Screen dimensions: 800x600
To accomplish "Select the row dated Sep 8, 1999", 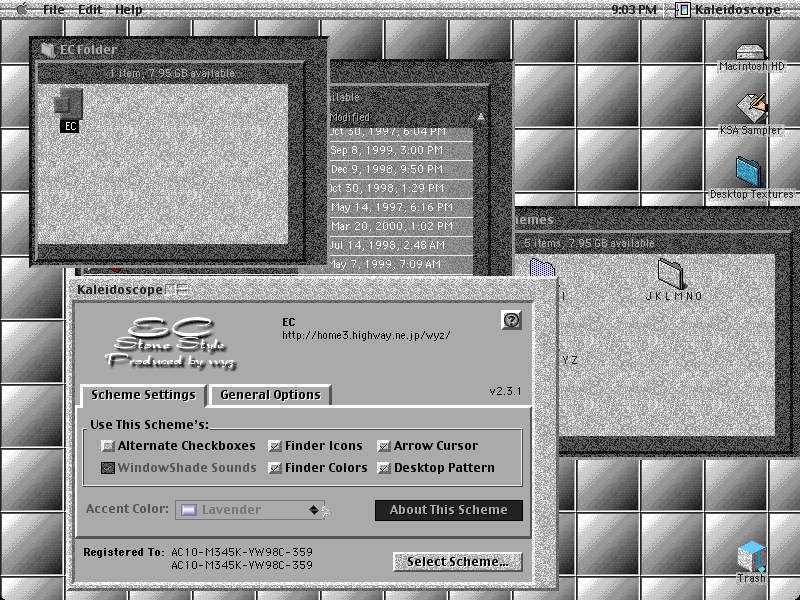I will click(401, 151).
